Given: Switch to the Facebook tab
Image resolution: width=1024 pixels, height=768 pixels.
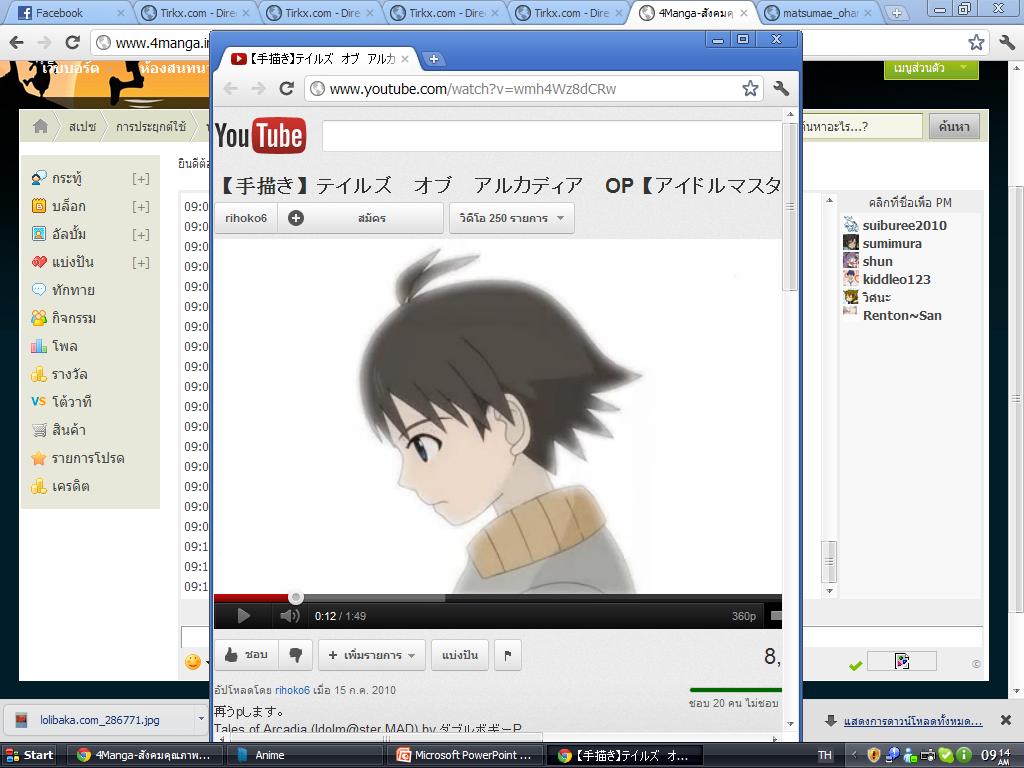Looking at the screenshot, I should [69, 12].
